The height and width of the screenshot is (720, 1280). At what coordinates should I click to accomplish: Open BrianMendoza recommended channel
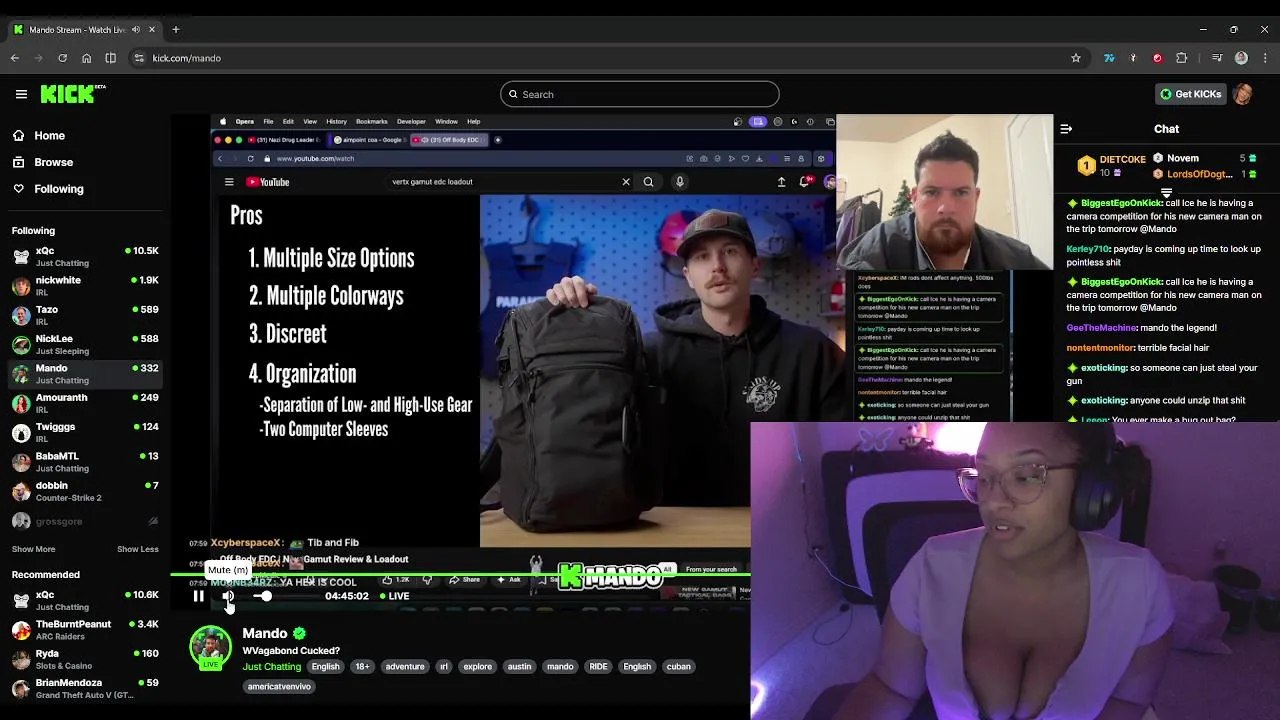tap(85, 688)
